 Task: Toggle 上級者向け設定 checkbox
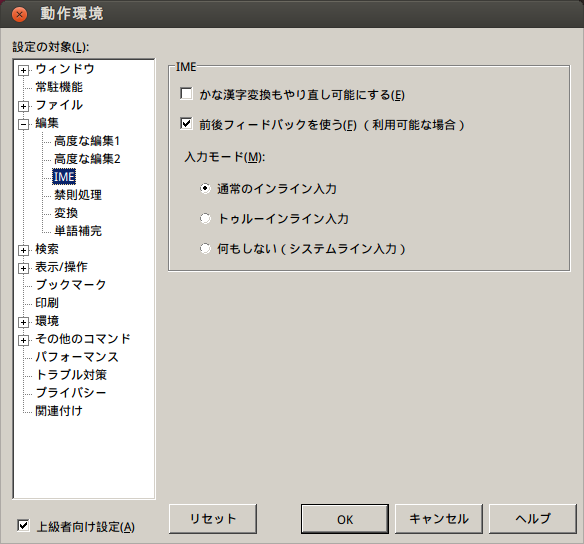pyautogui.click(x=23, y=526)
